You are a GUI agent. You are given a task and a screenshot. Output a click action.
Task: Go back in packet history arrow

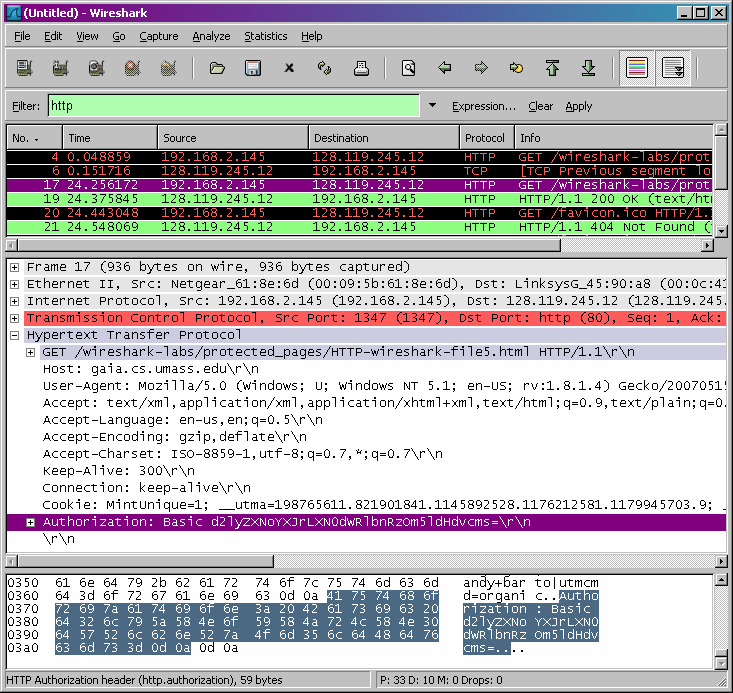tap(445, 68)
